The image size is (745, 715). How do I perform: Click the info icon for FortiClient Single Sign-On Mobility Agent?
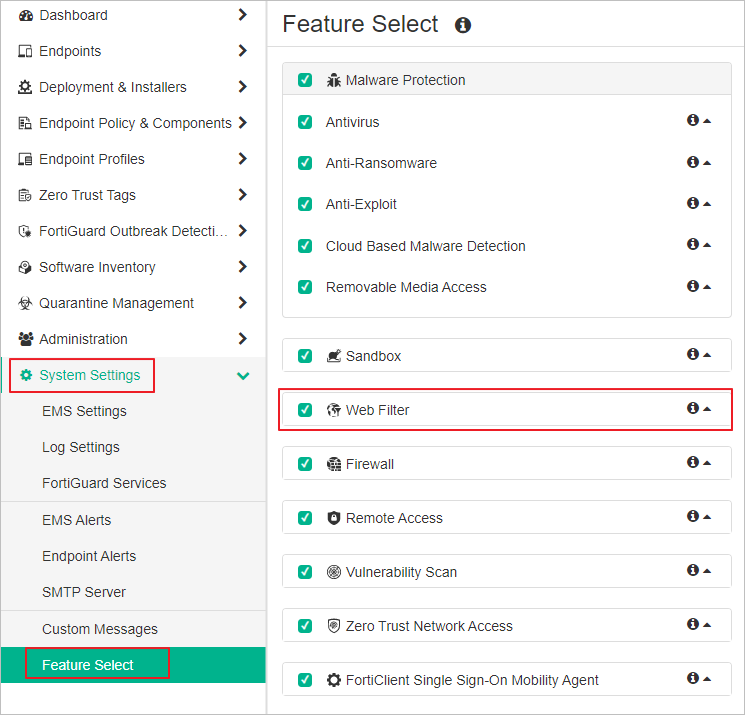coord(693,678)
